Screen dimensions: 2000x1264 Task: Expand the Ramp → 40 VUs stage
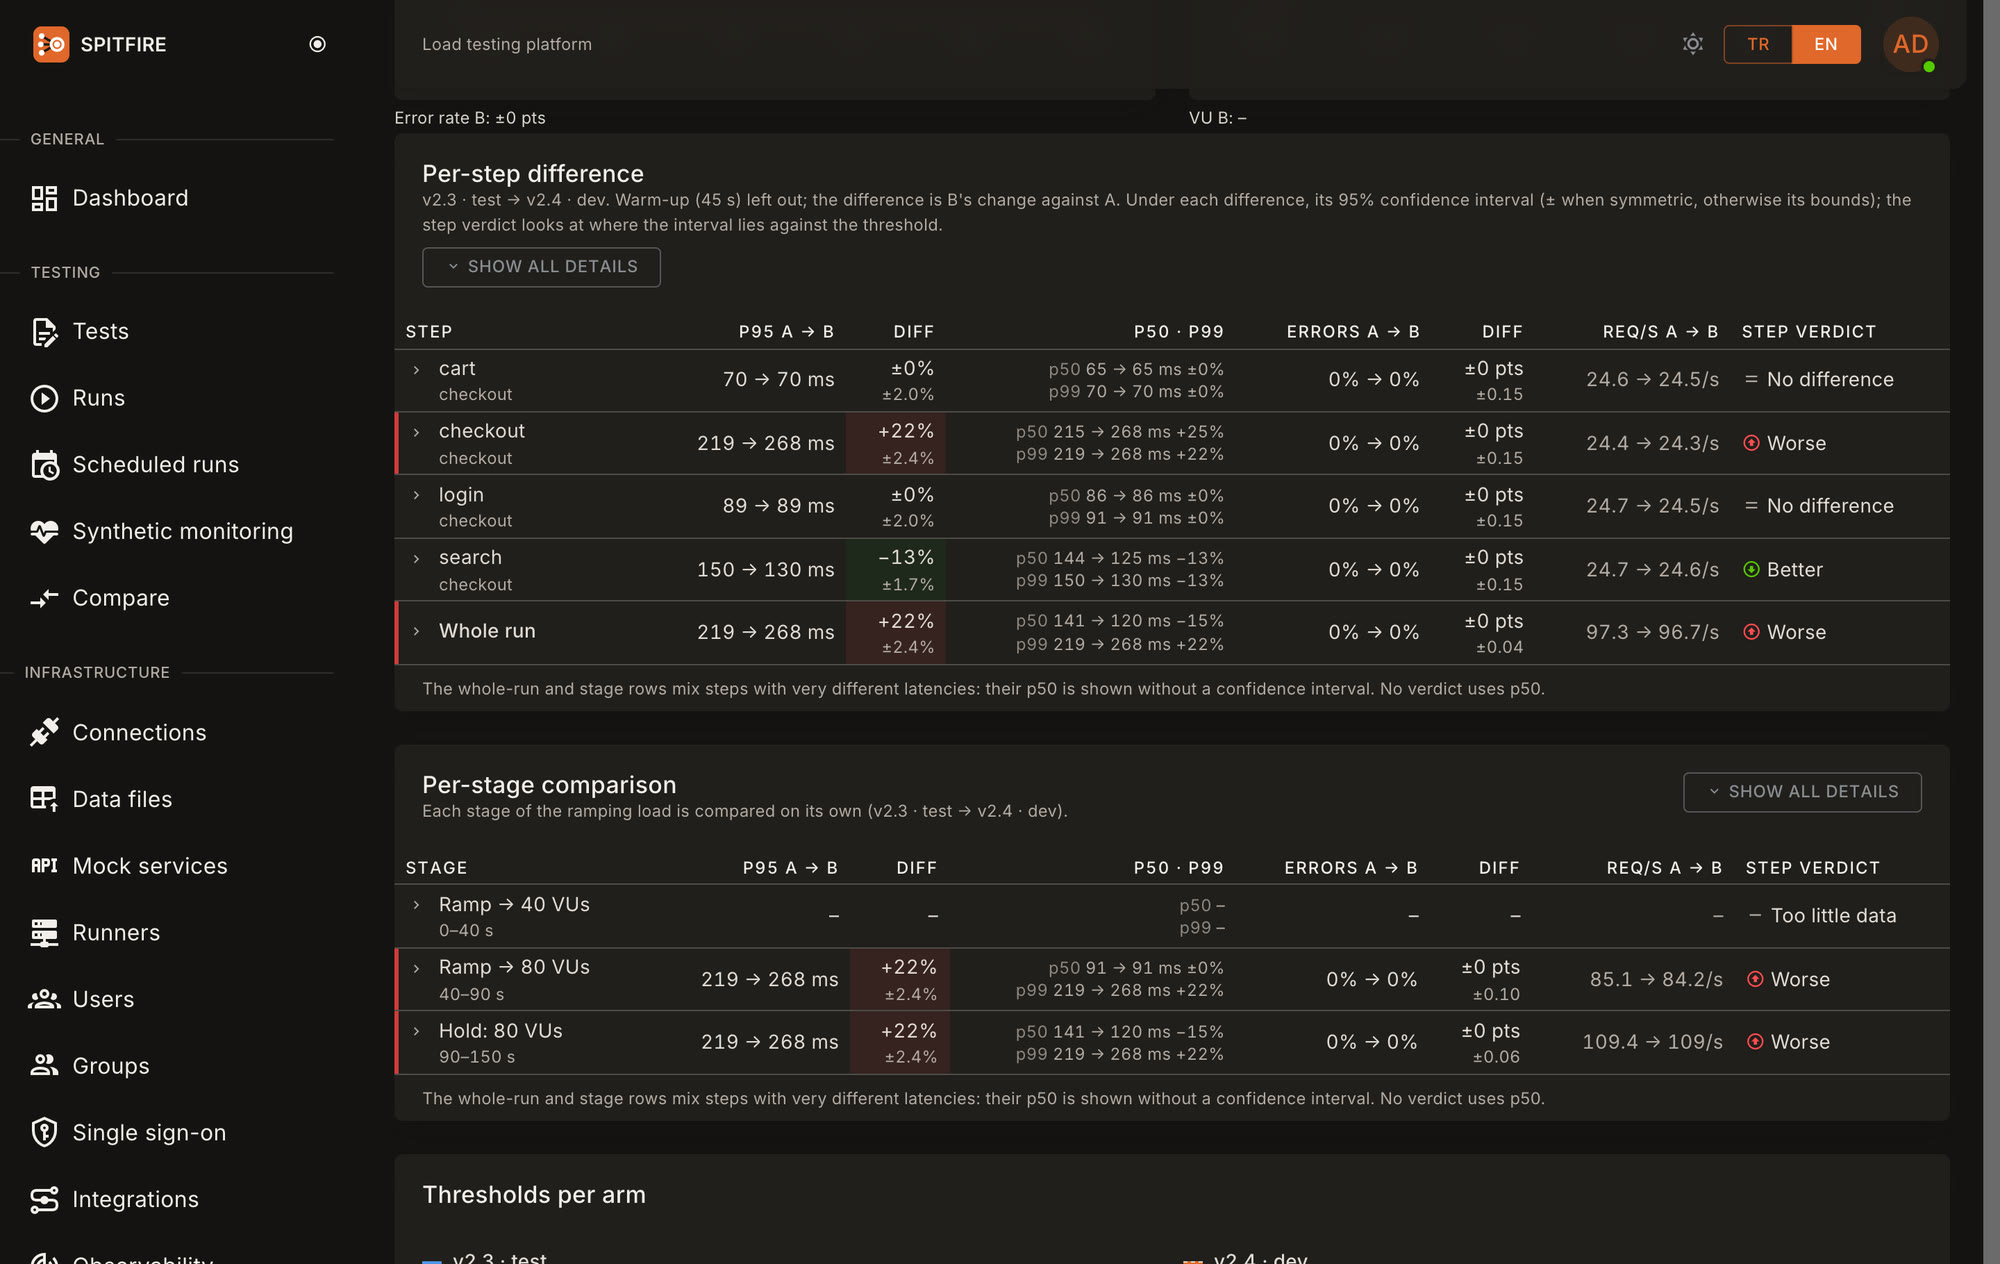[417, 905]
